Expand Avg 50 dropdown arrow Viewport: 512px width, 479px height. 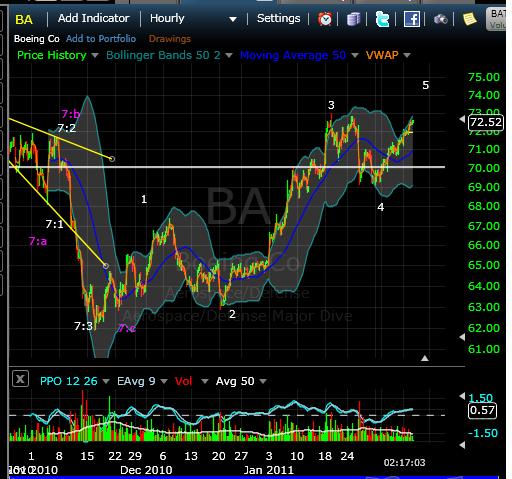point(263,381)
